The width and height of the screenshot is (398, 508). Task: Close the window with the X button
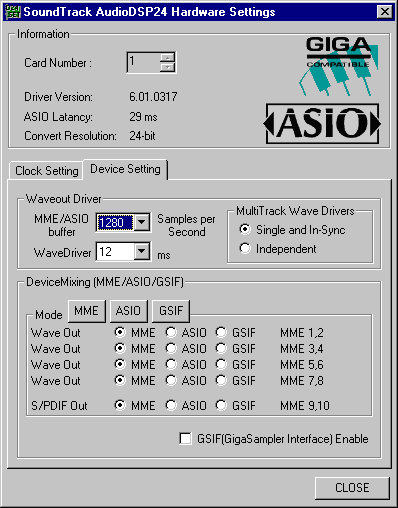385,12
